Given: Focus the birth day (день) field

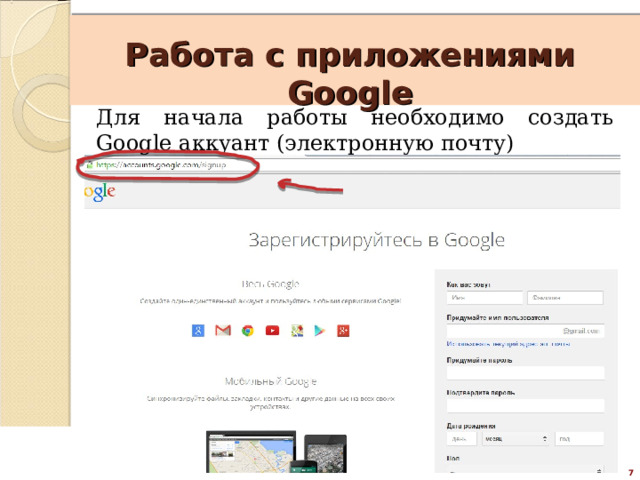Looking at the screenshot, I should 462,439.
